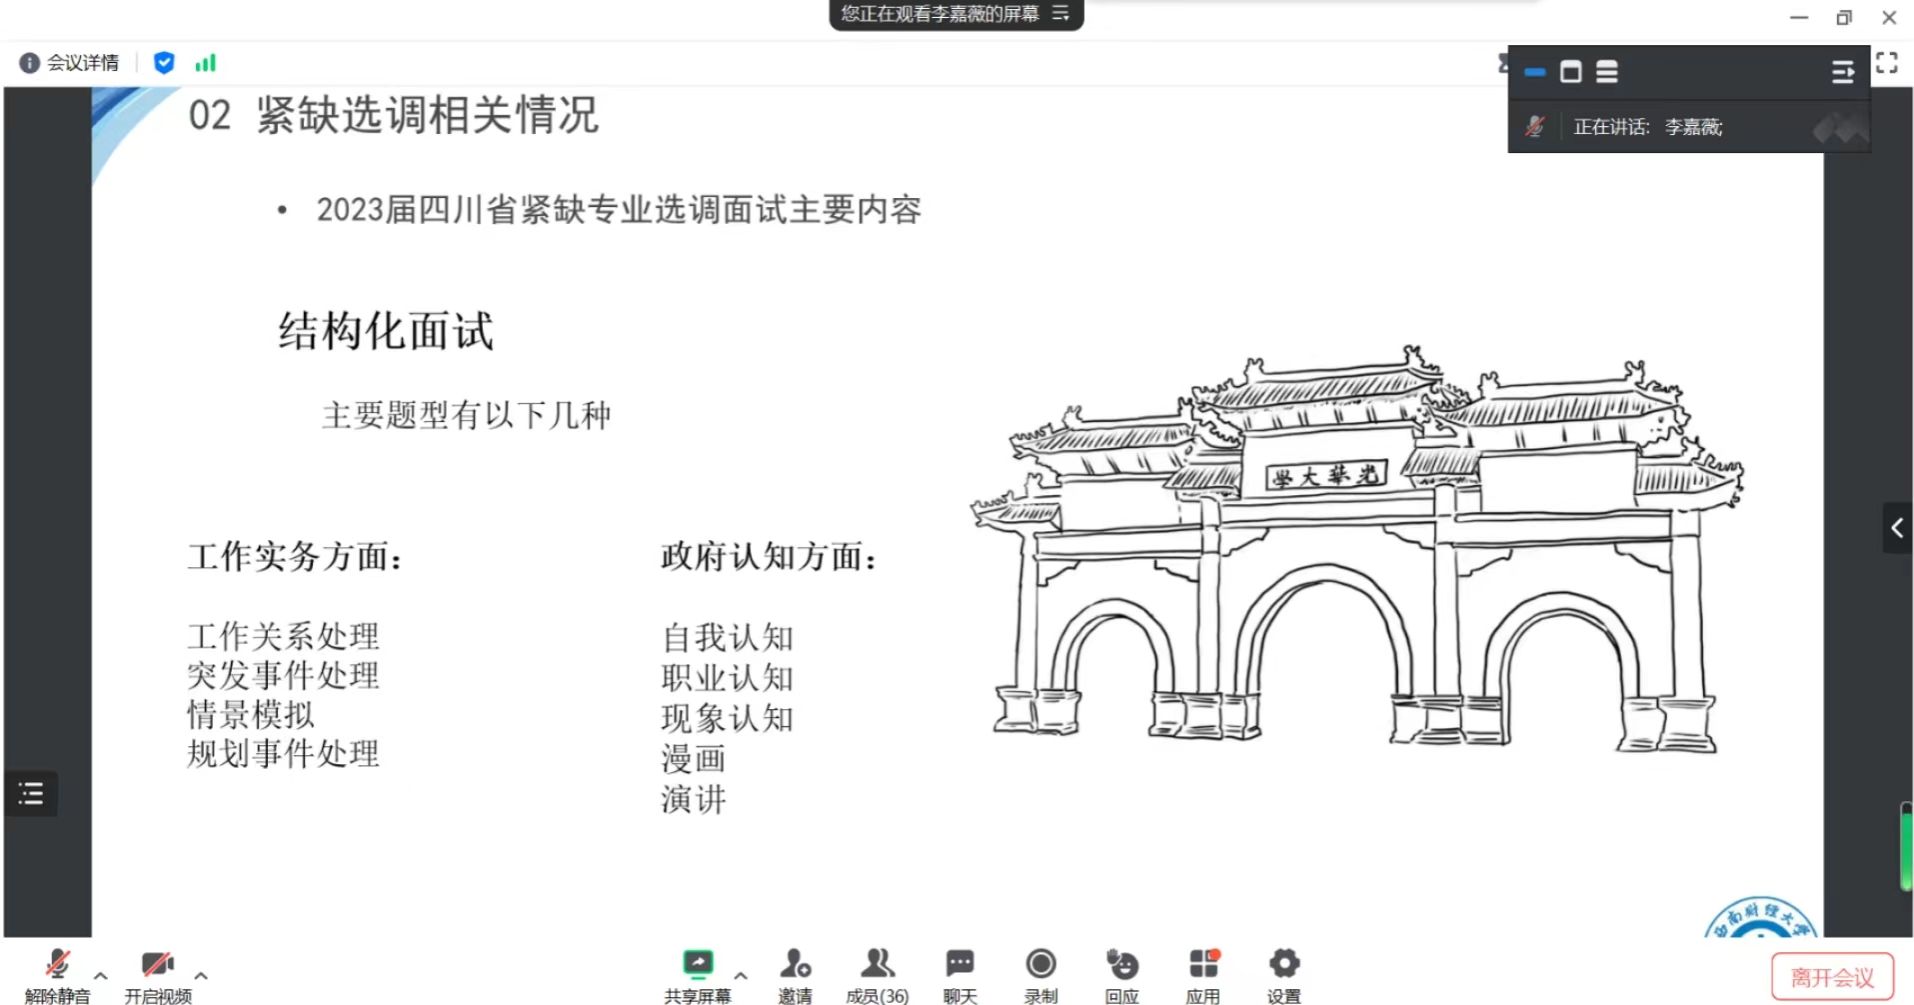Open the 聊天 chat panel
This screenshot has height=1005, width=1914.
point(959,965)
